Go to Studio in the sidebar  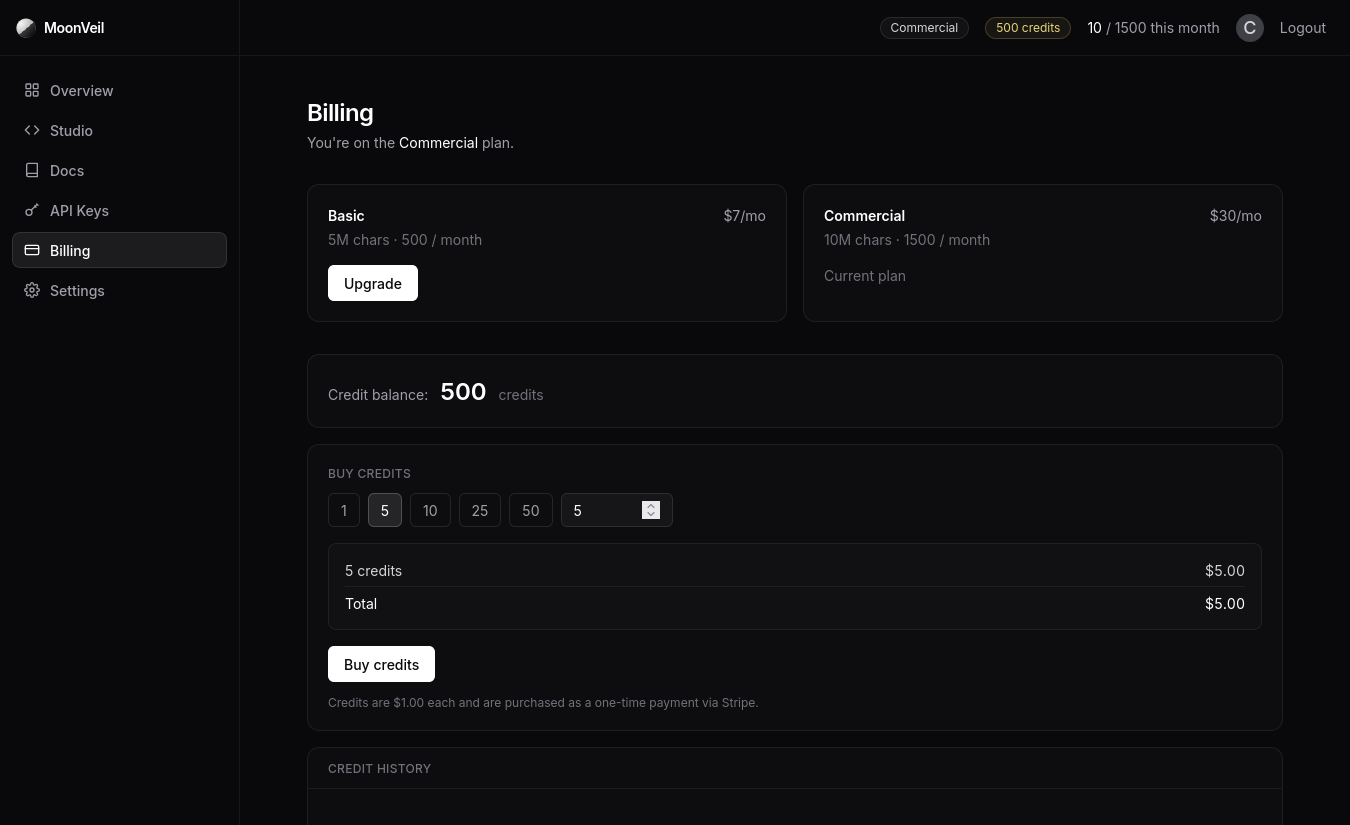[x=119, y=130]
